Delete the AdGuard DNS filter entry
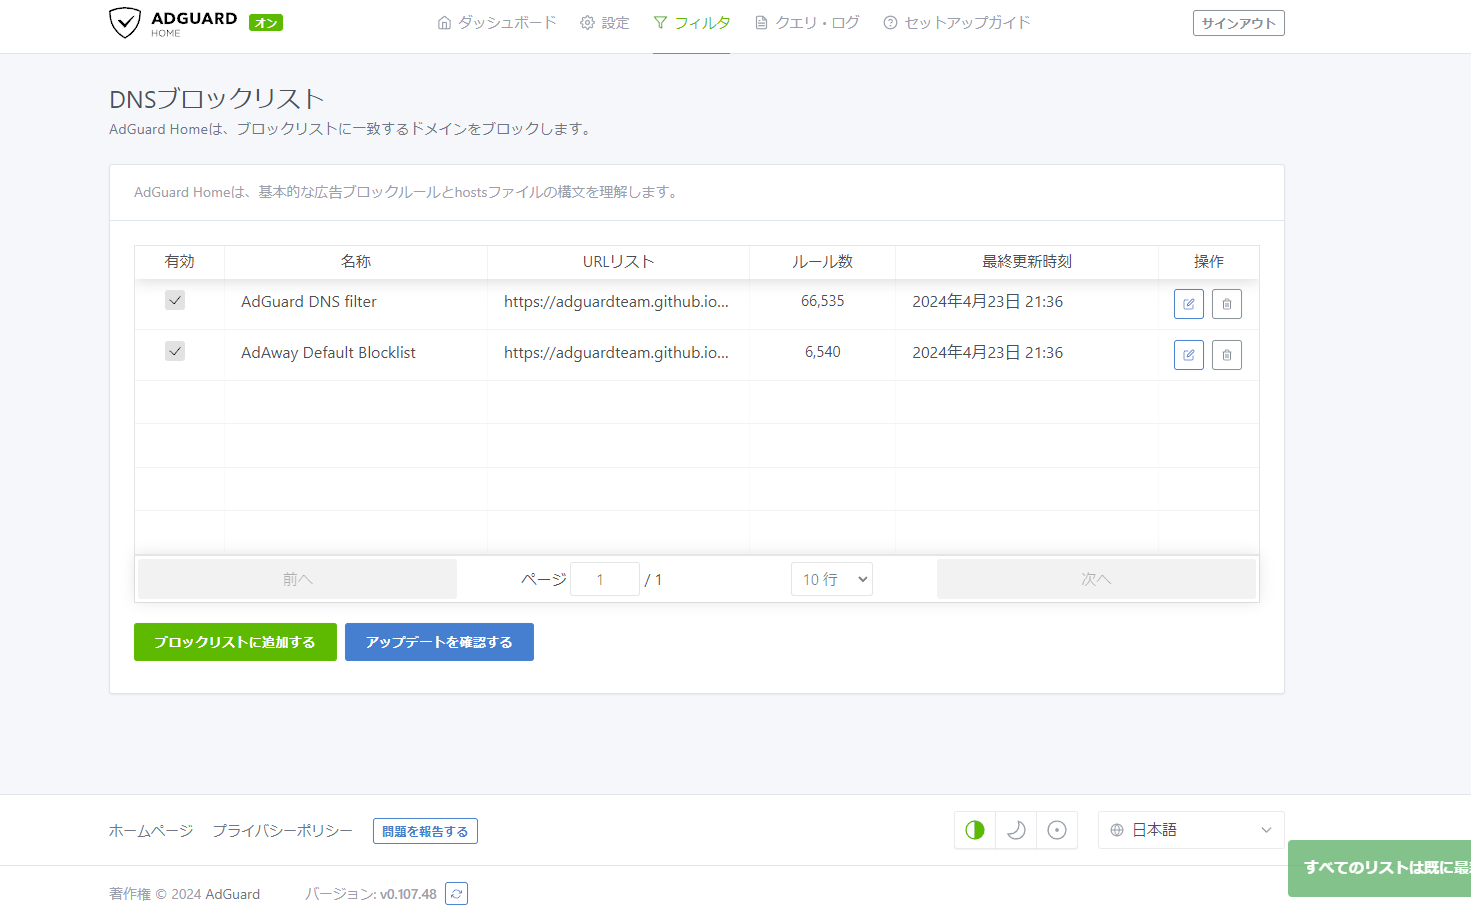 coord(1226,304)
